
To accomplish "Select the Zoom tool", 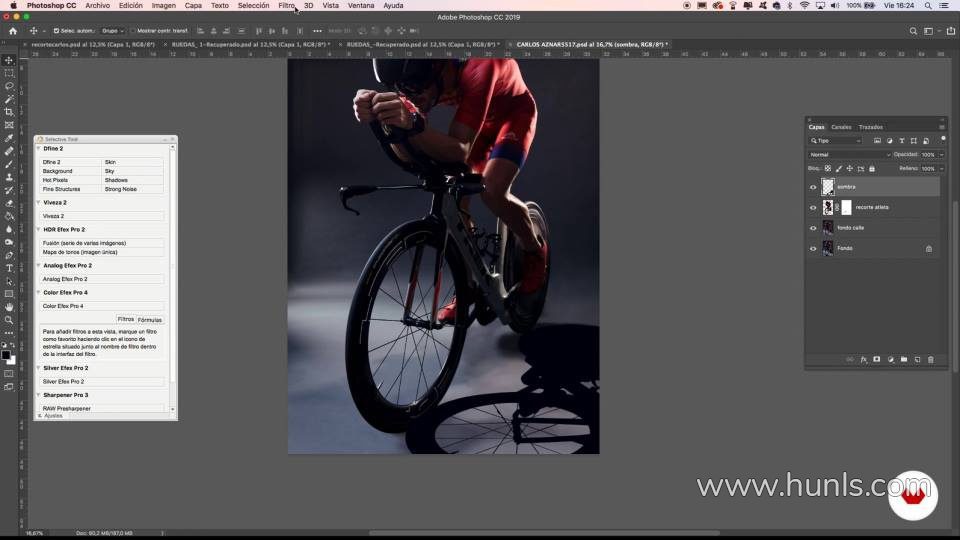I will [x=9, y=320].
